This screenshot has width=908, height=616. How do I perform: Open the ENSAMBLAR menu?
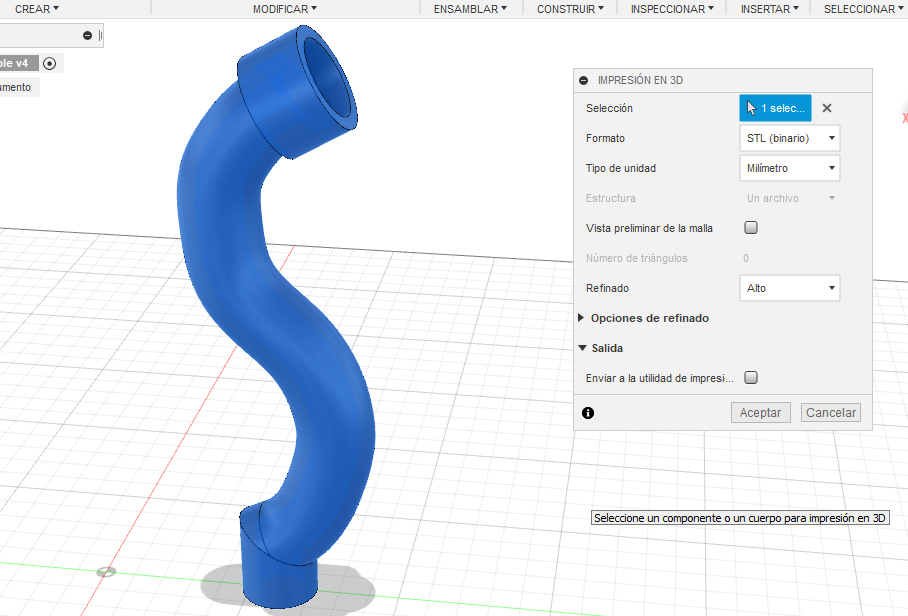pyautogui.click(x=470, y=9)
